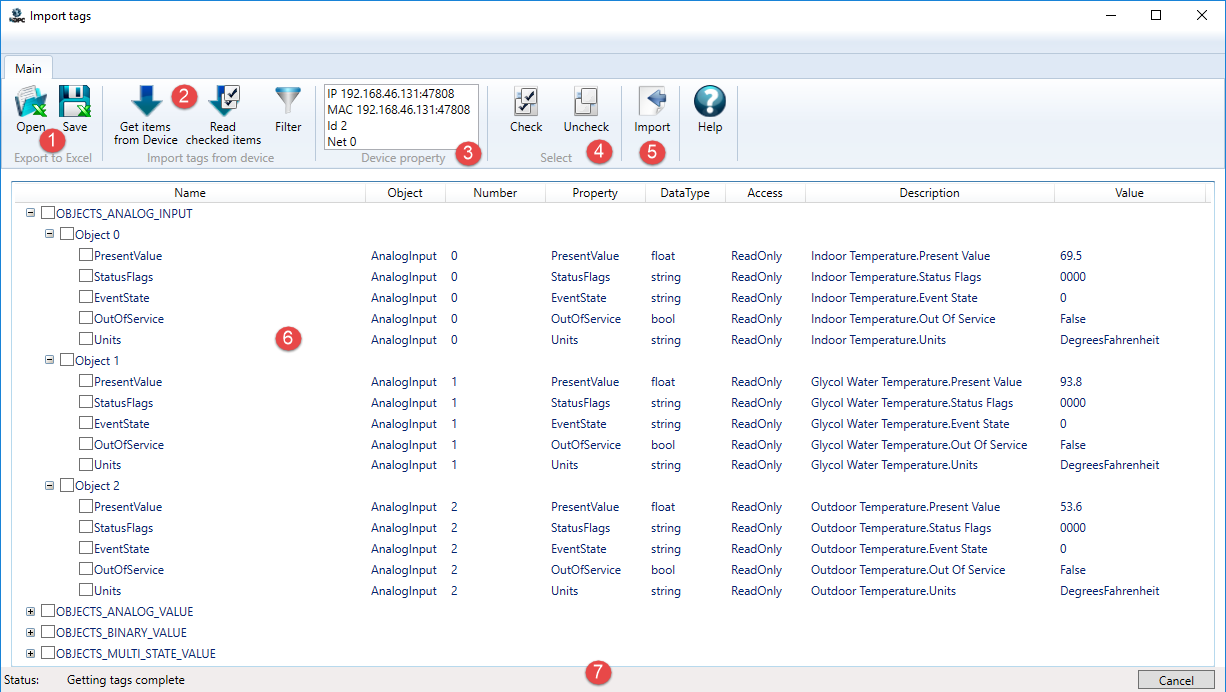Click the Access column header
Viewport: 1226px width, 692px height.
[765, 193]
